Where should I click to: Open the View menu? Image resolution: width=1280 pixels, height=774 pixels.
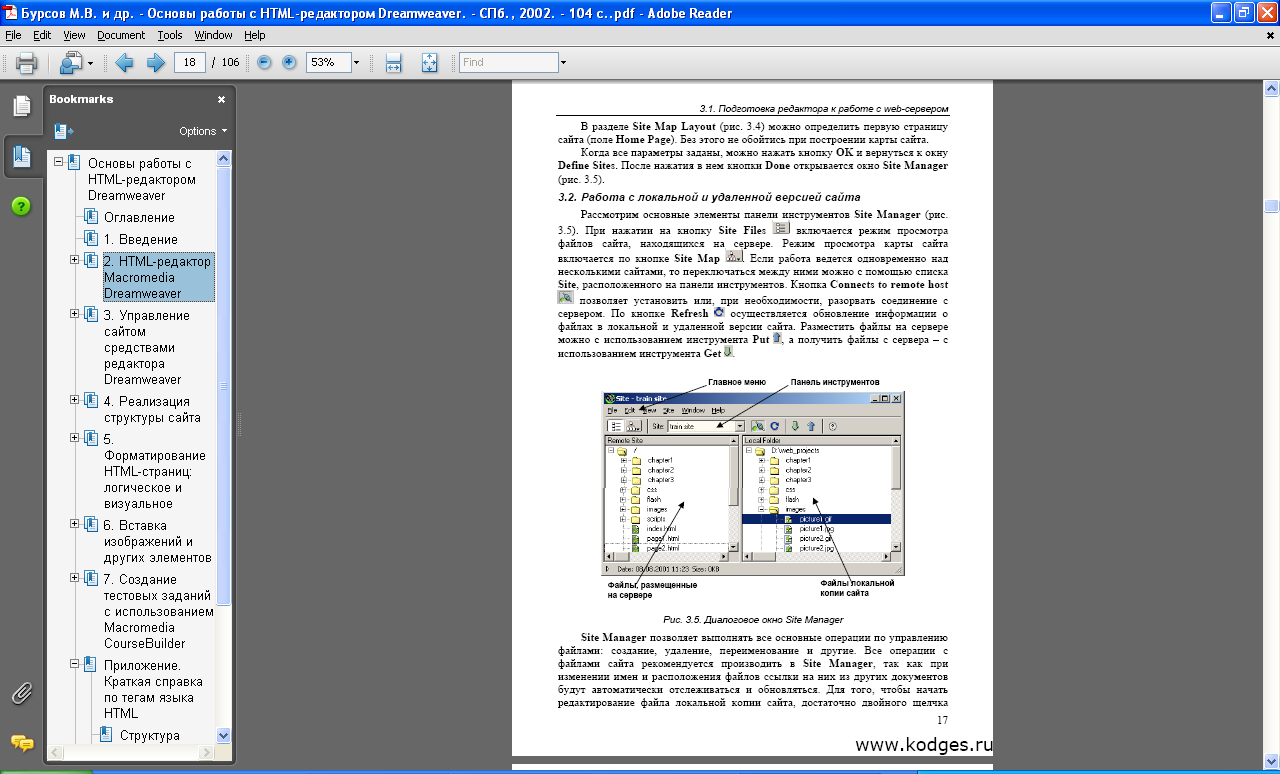tap(74, 35)
